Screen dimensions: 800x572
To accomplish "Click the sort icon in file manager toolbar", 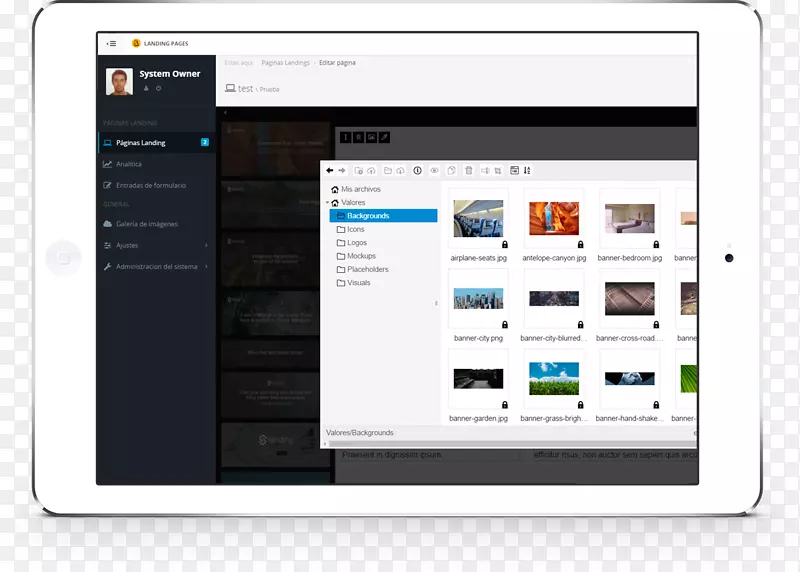I will click(x=527, y=171).
